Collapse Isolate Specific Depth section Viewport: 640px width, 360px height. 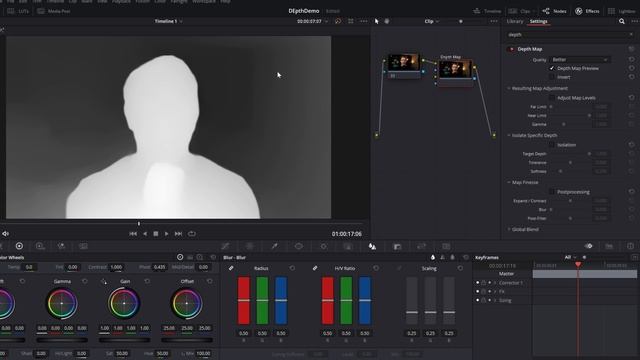tap(509, 135)
